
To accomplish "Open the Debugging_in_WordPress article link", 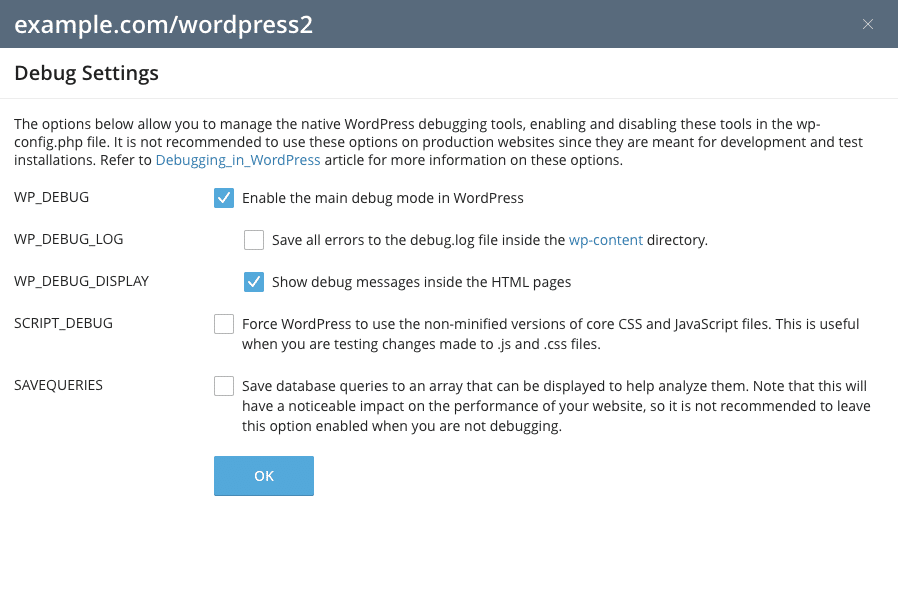I will click(238, 160).
